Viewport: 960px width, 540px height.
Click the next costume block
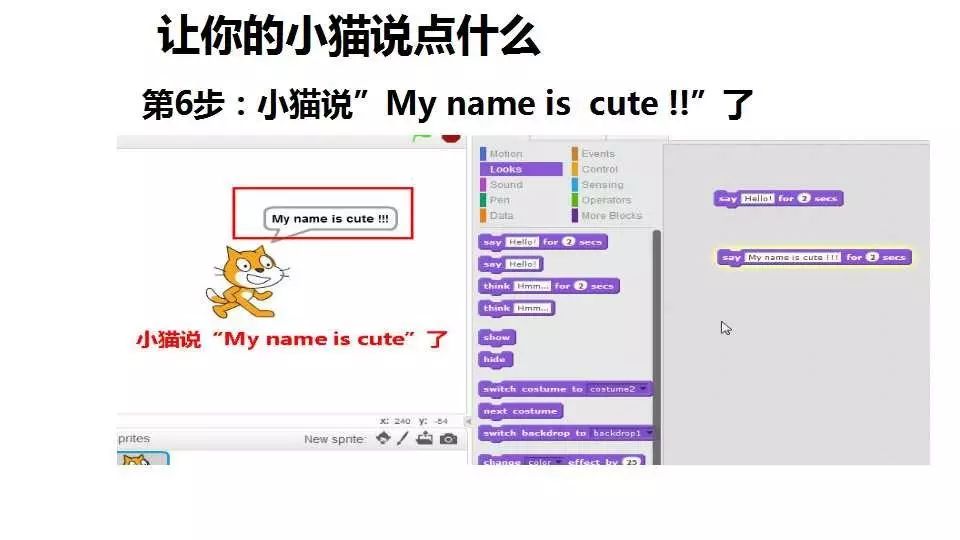click(x=520, y=411)
